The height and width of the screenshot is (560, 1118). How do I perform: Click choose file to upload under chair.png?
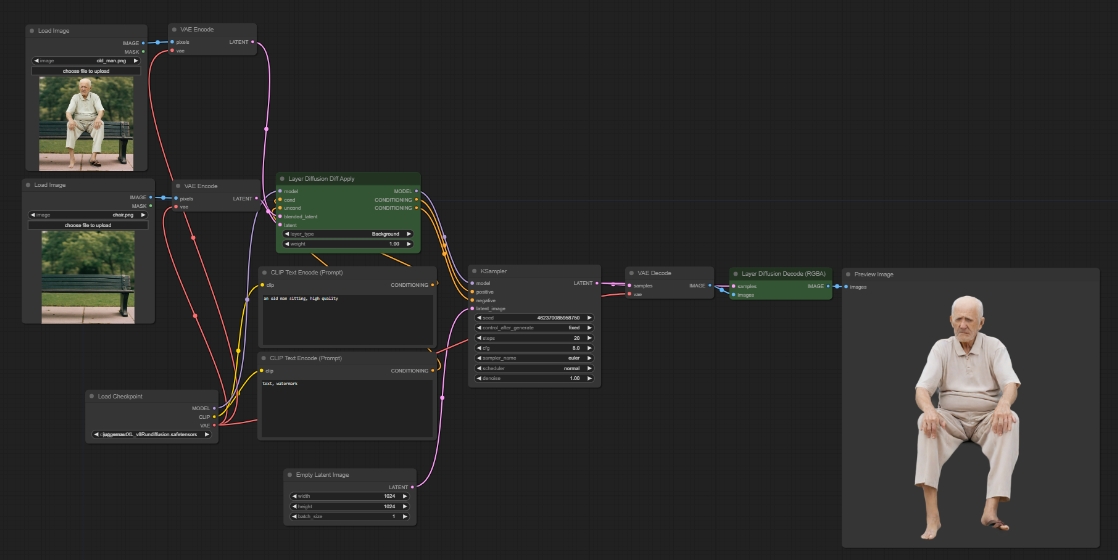(x=88, y=225)
